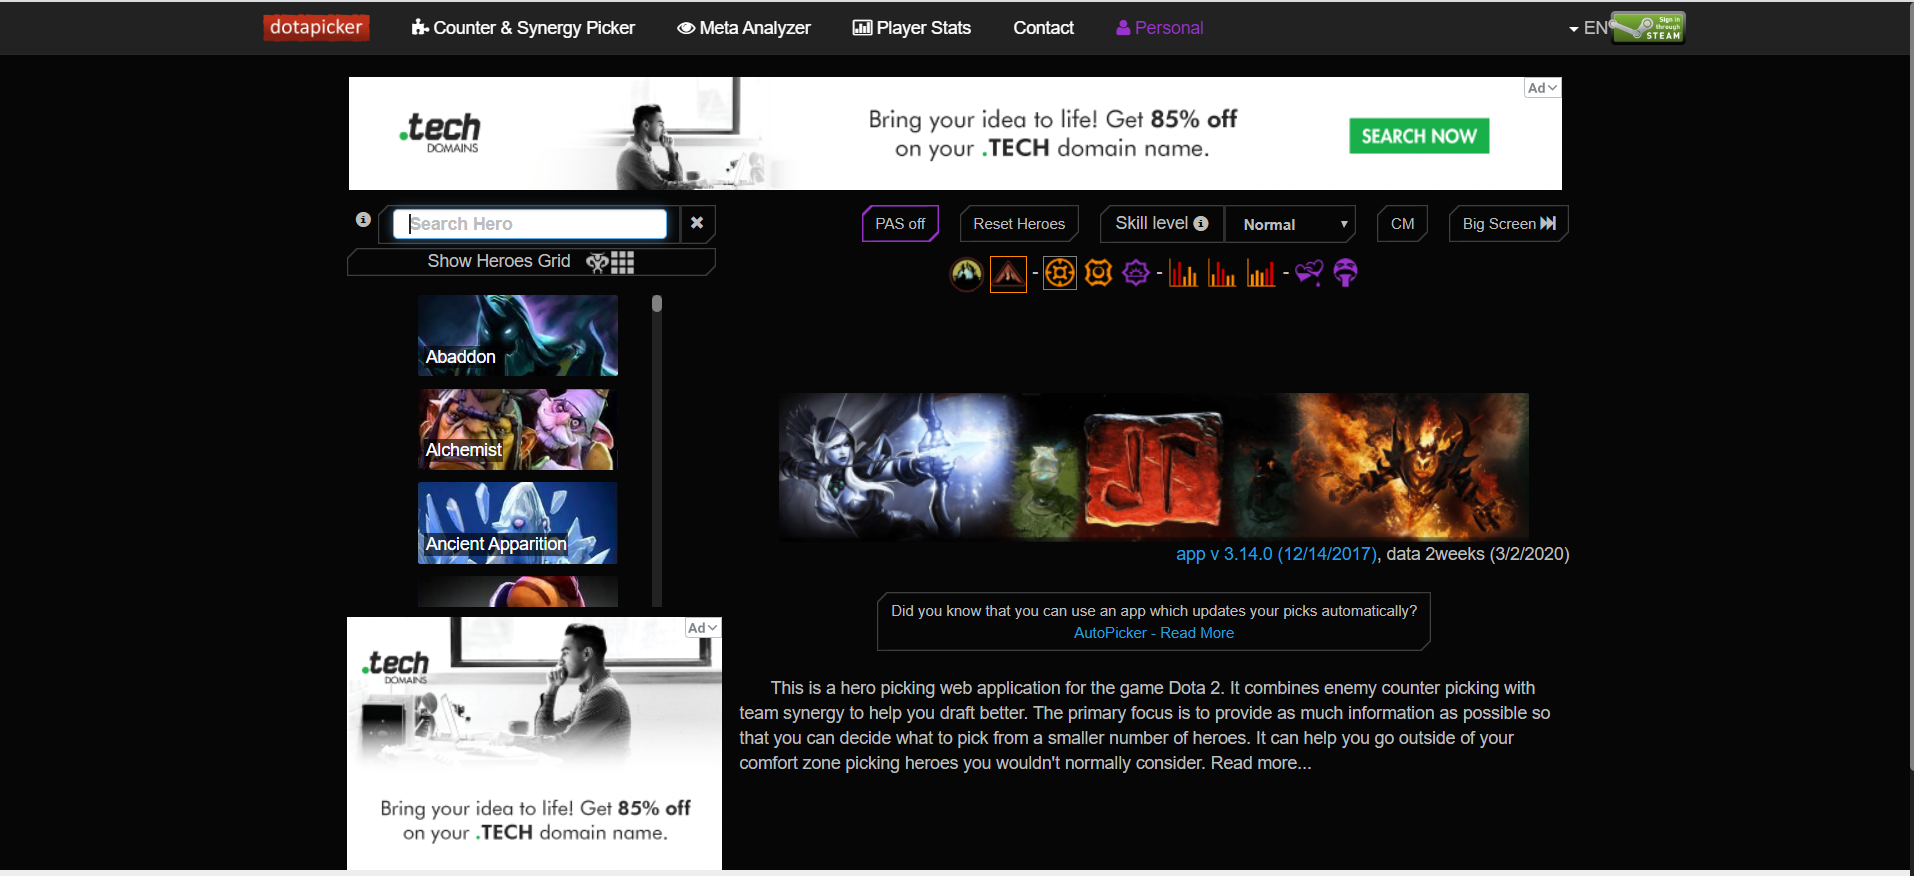The image size is (1914, 876).
Task: Select the Alchemist hero portrait
Action: point(518,429)
